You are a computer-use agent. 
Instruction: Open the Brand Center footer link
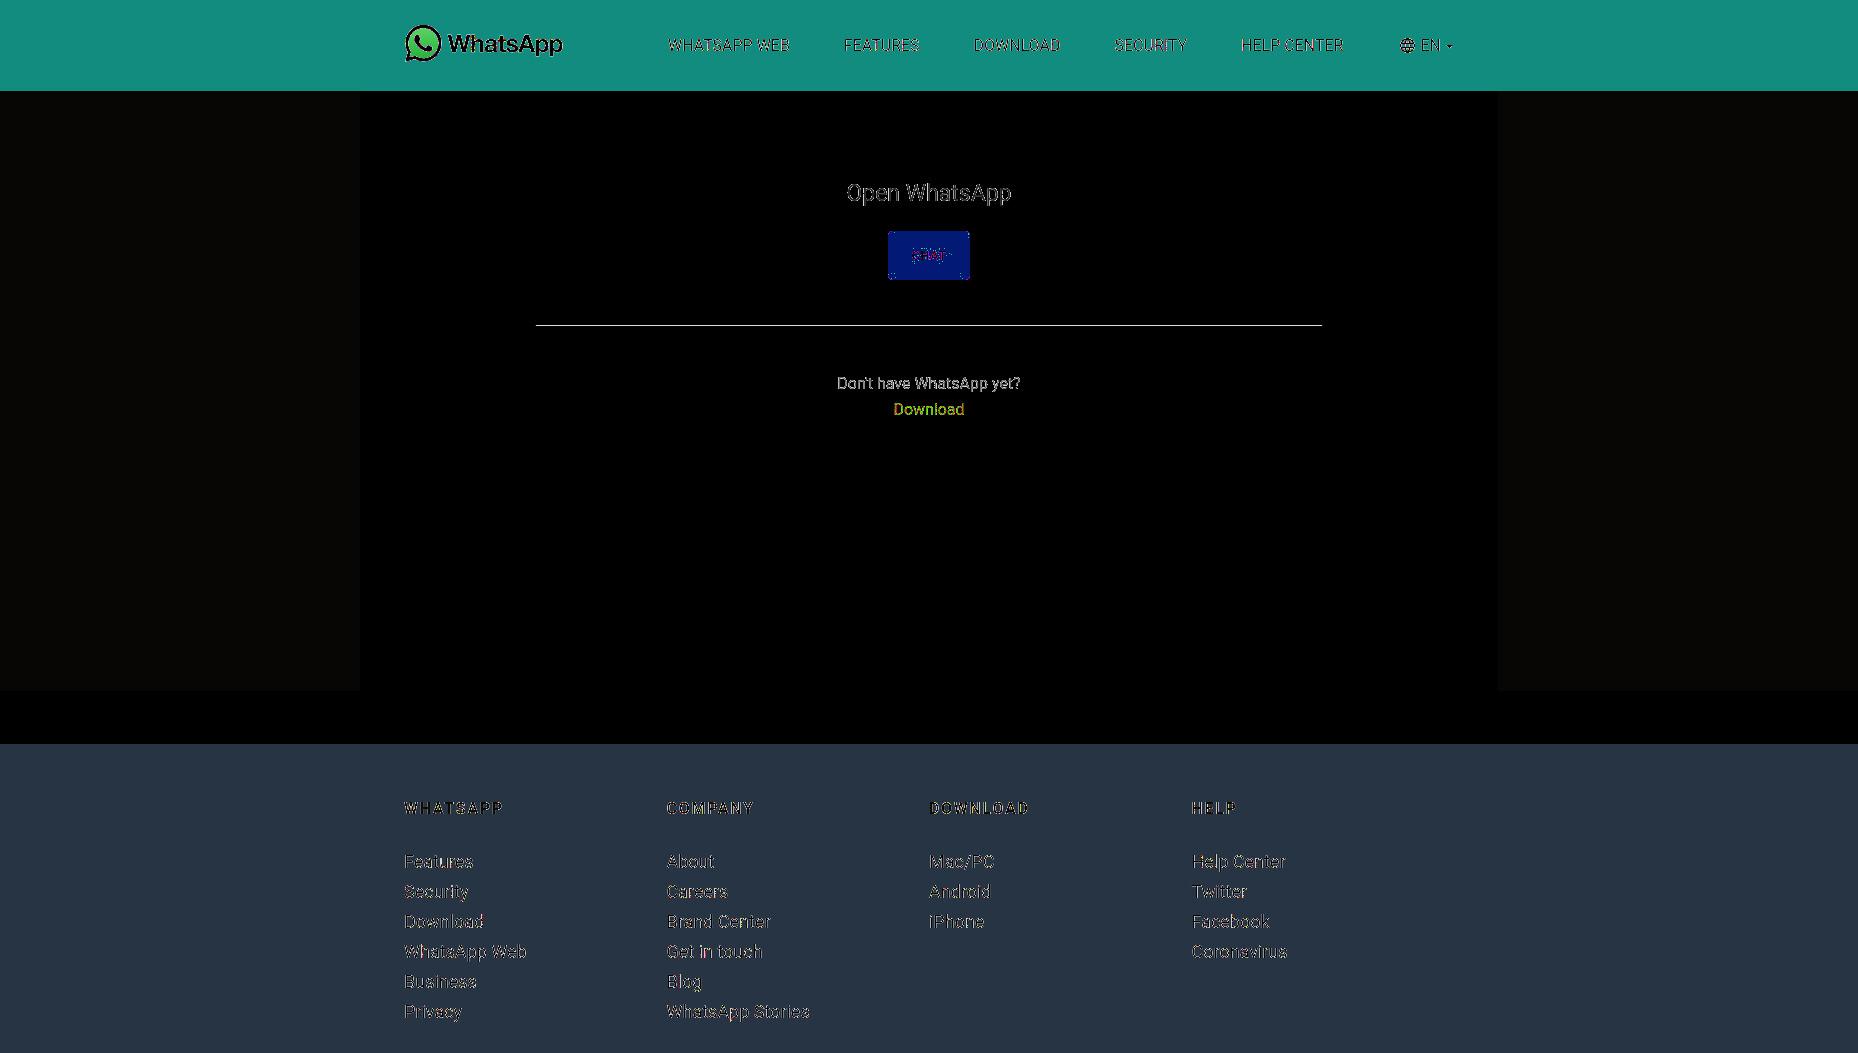tap(719, 921)
